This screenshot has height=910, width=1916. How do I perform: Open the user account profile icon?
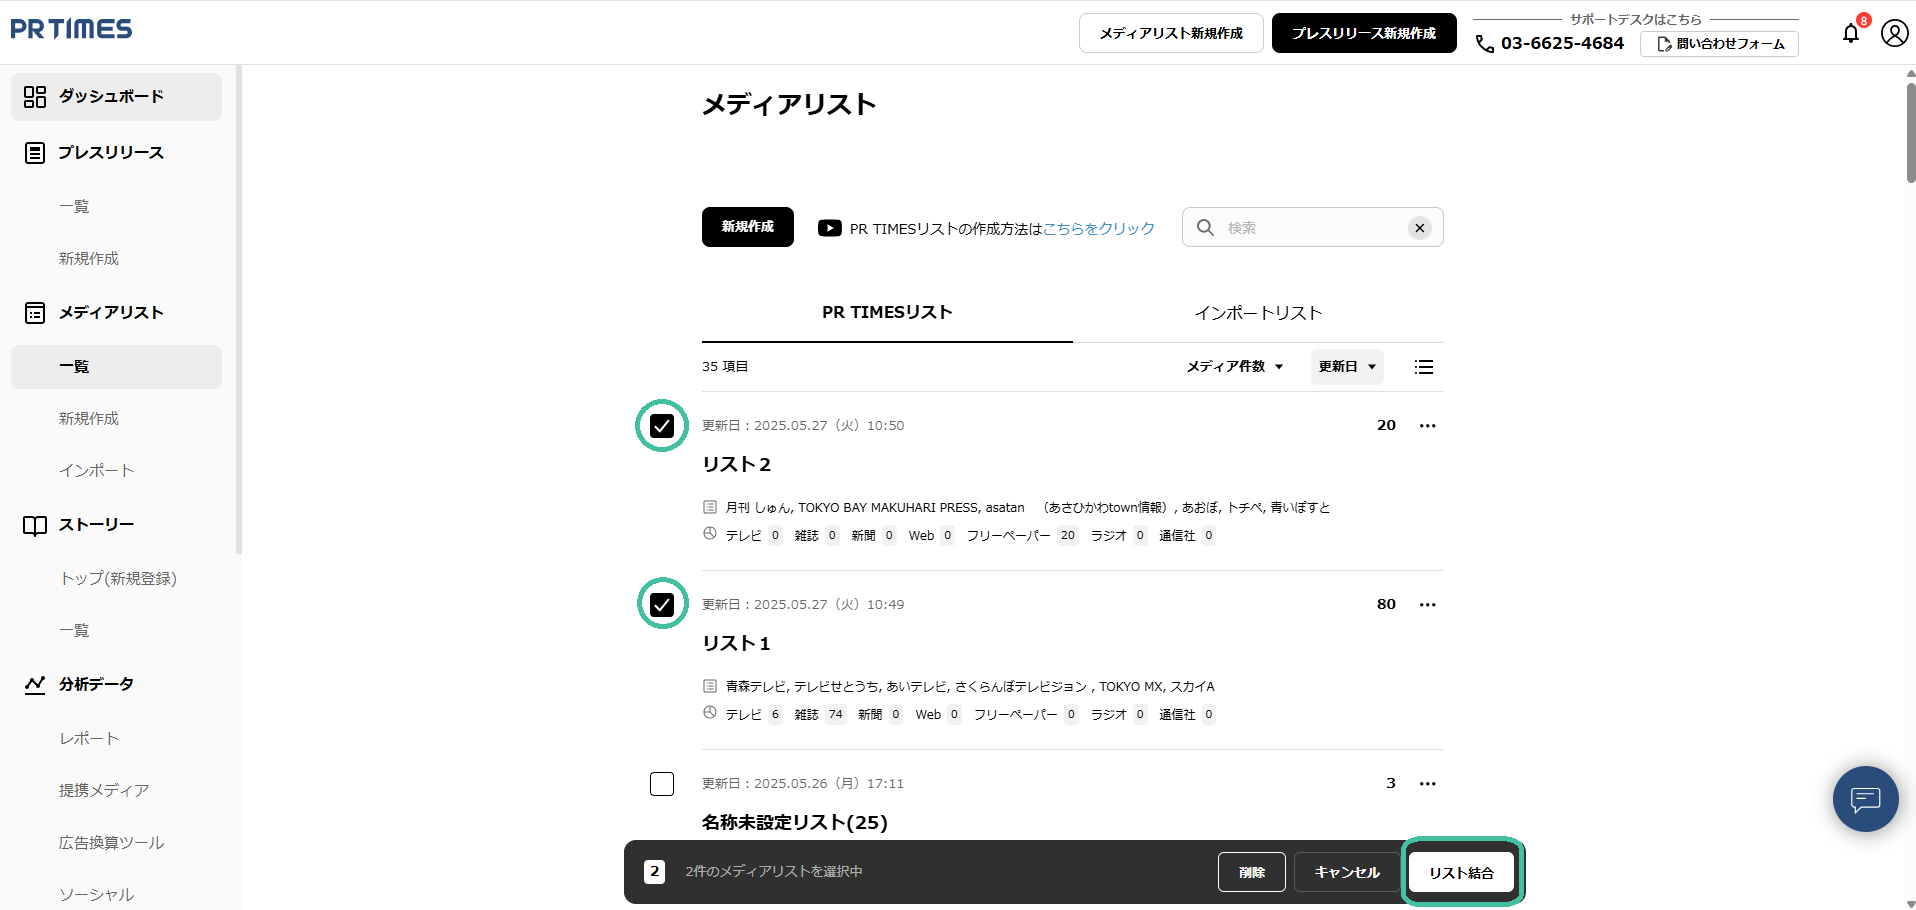tap(1894, 33)
